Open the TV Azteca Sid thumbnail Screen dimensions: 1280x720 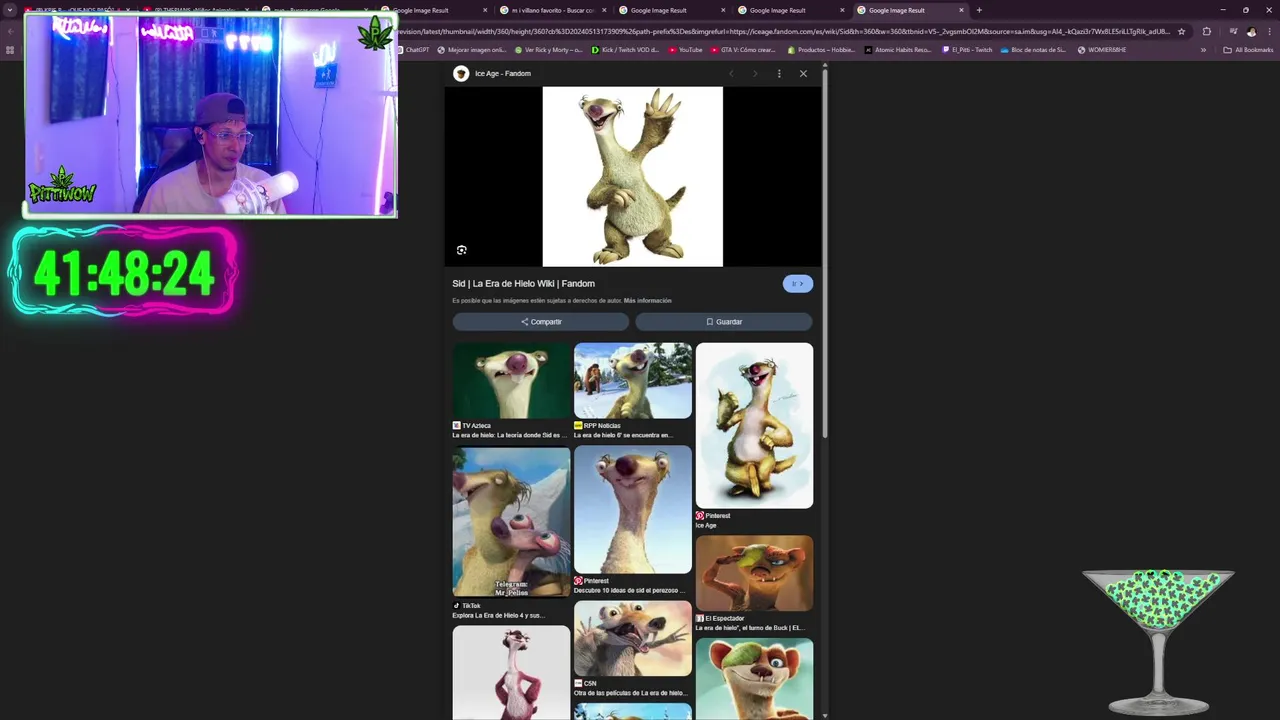coord(511,381)
